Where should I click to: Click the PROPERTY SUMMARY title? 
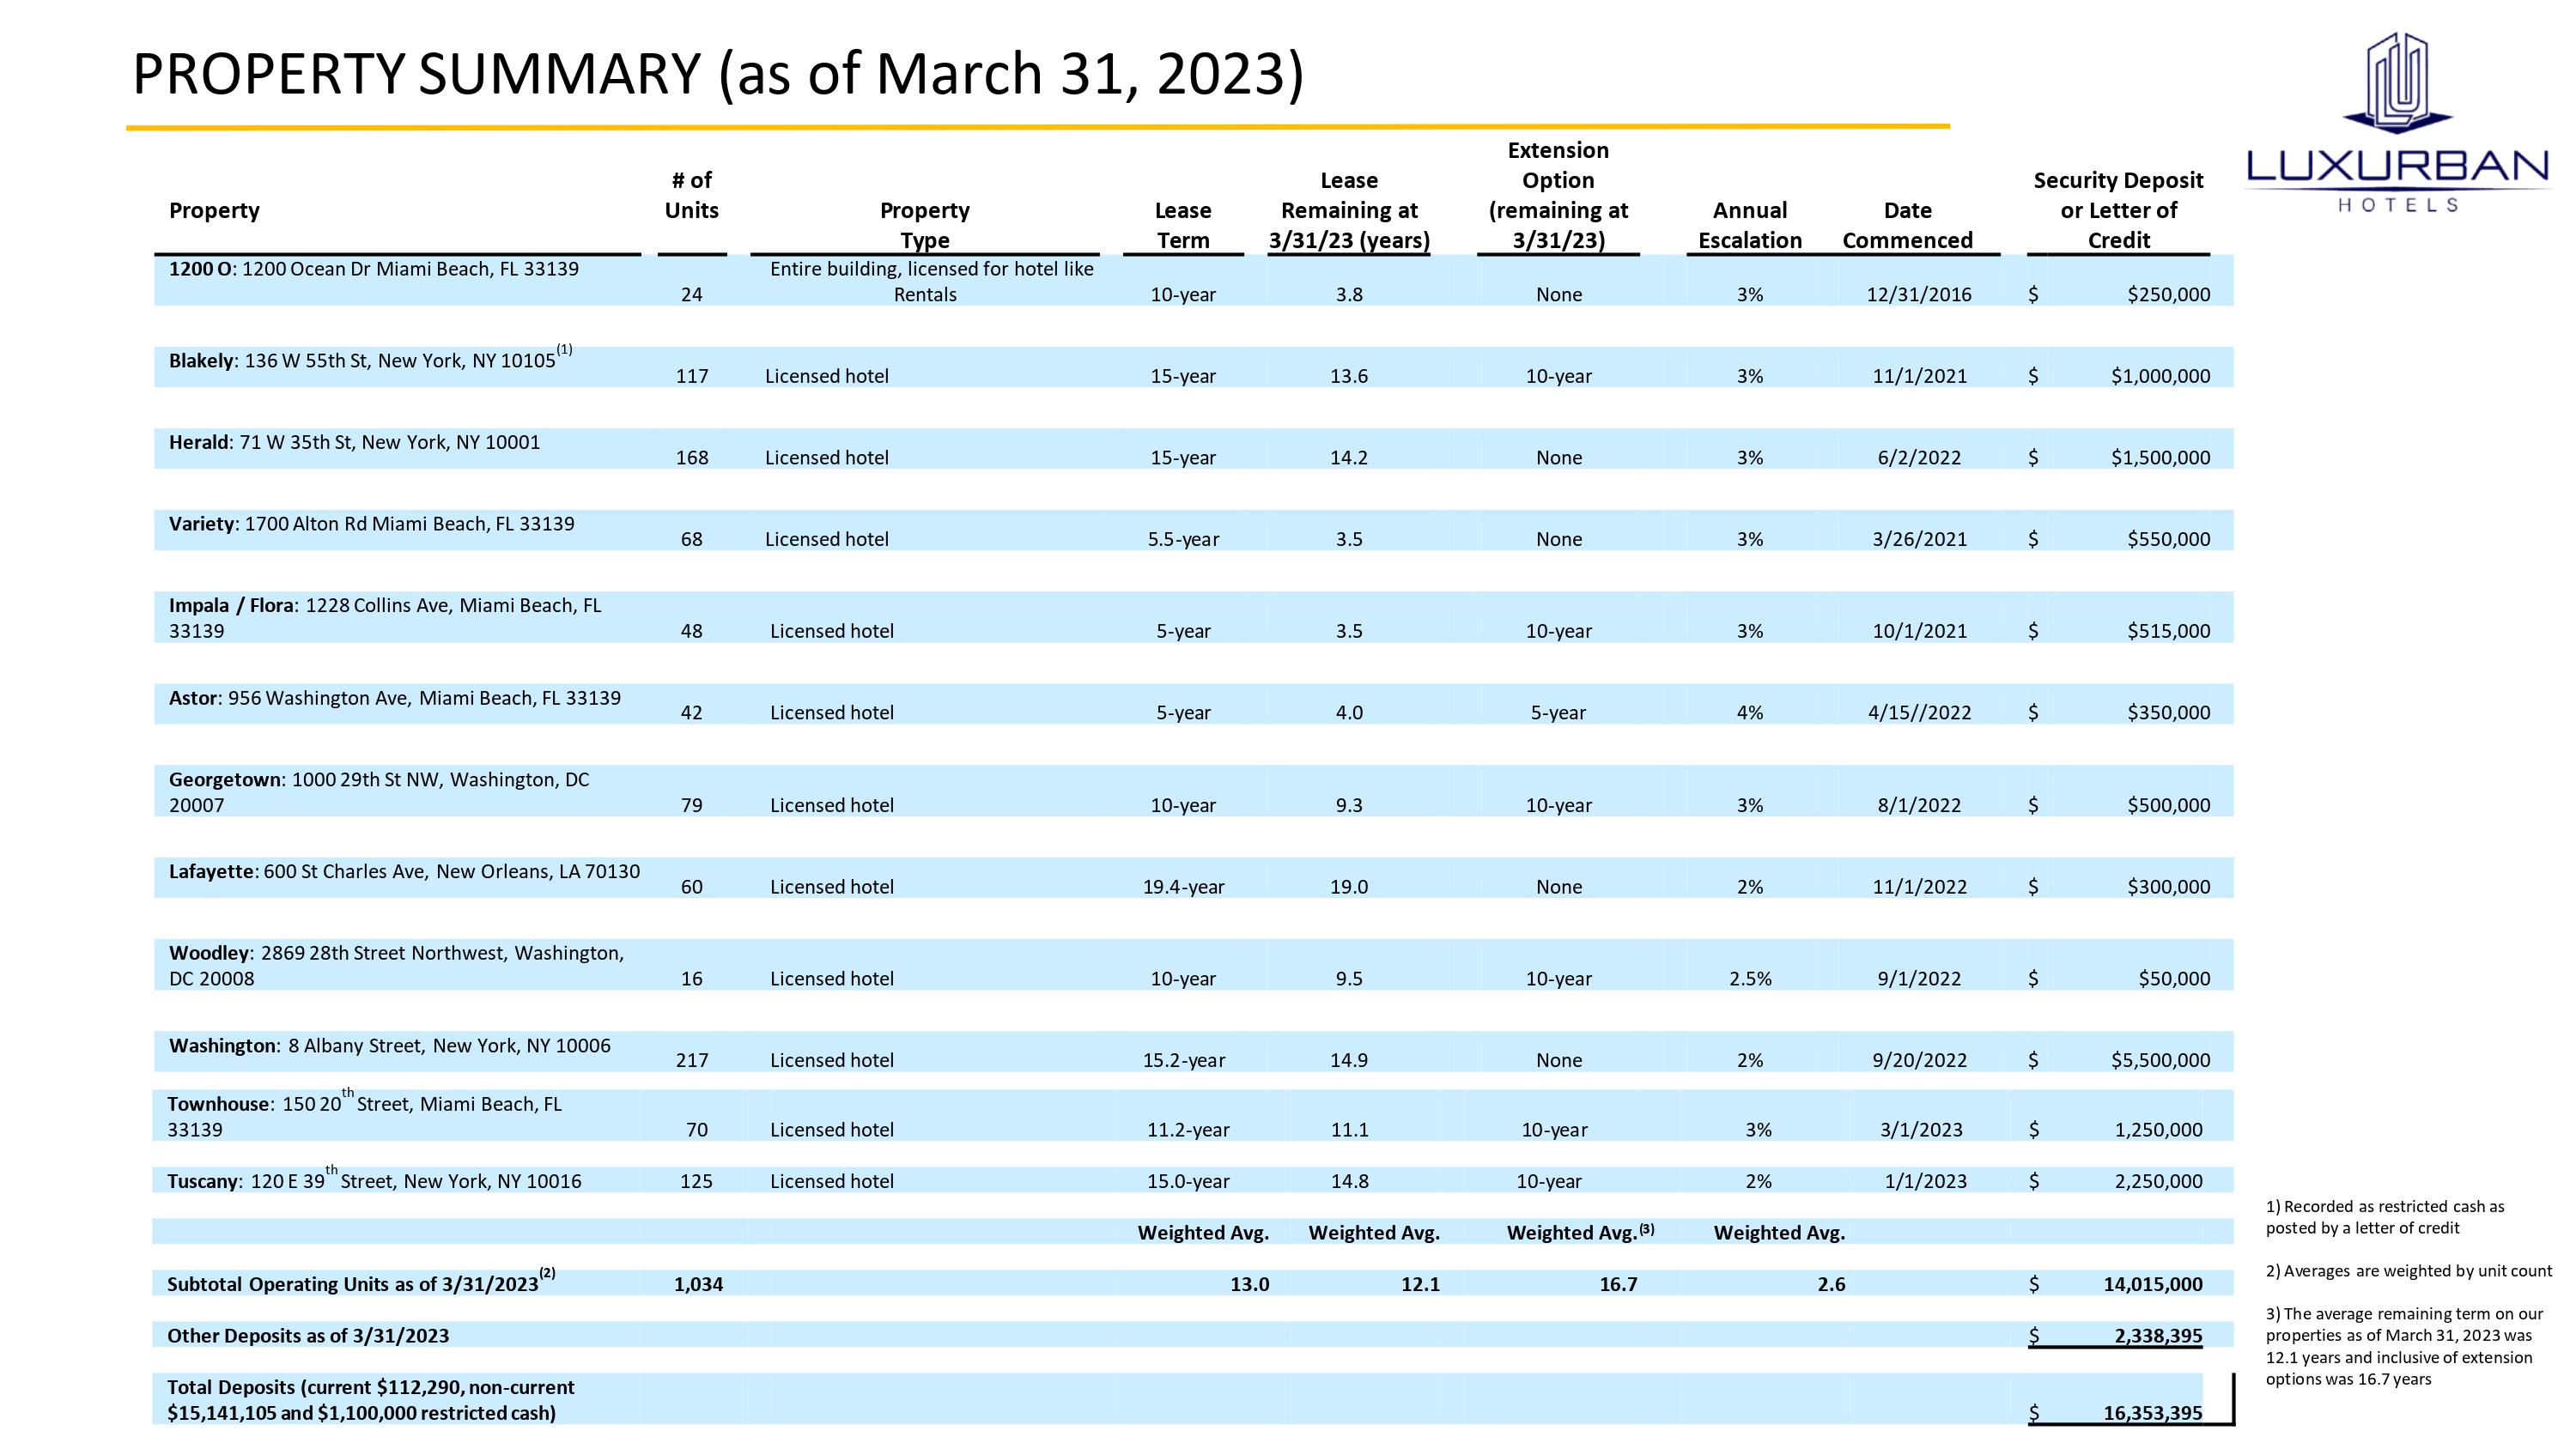click(717, 74)
